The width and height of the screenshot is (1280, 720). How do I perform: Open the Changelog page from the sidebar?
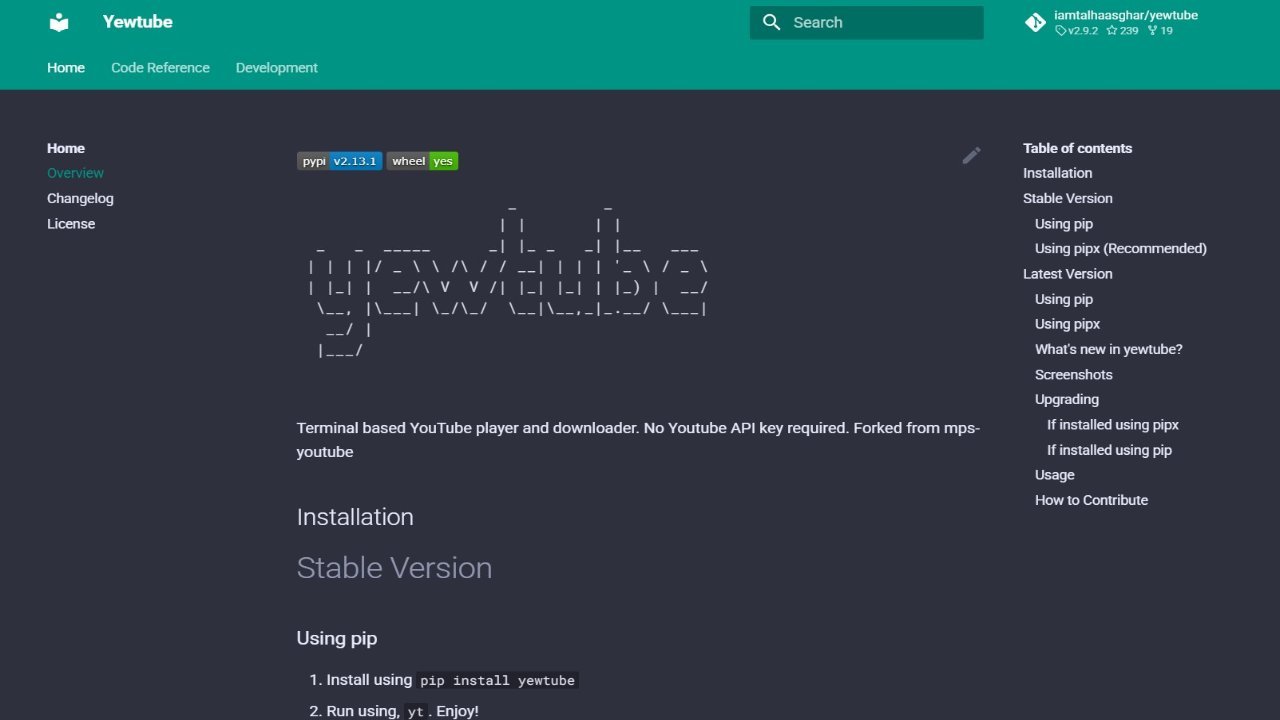pos(80,198)
